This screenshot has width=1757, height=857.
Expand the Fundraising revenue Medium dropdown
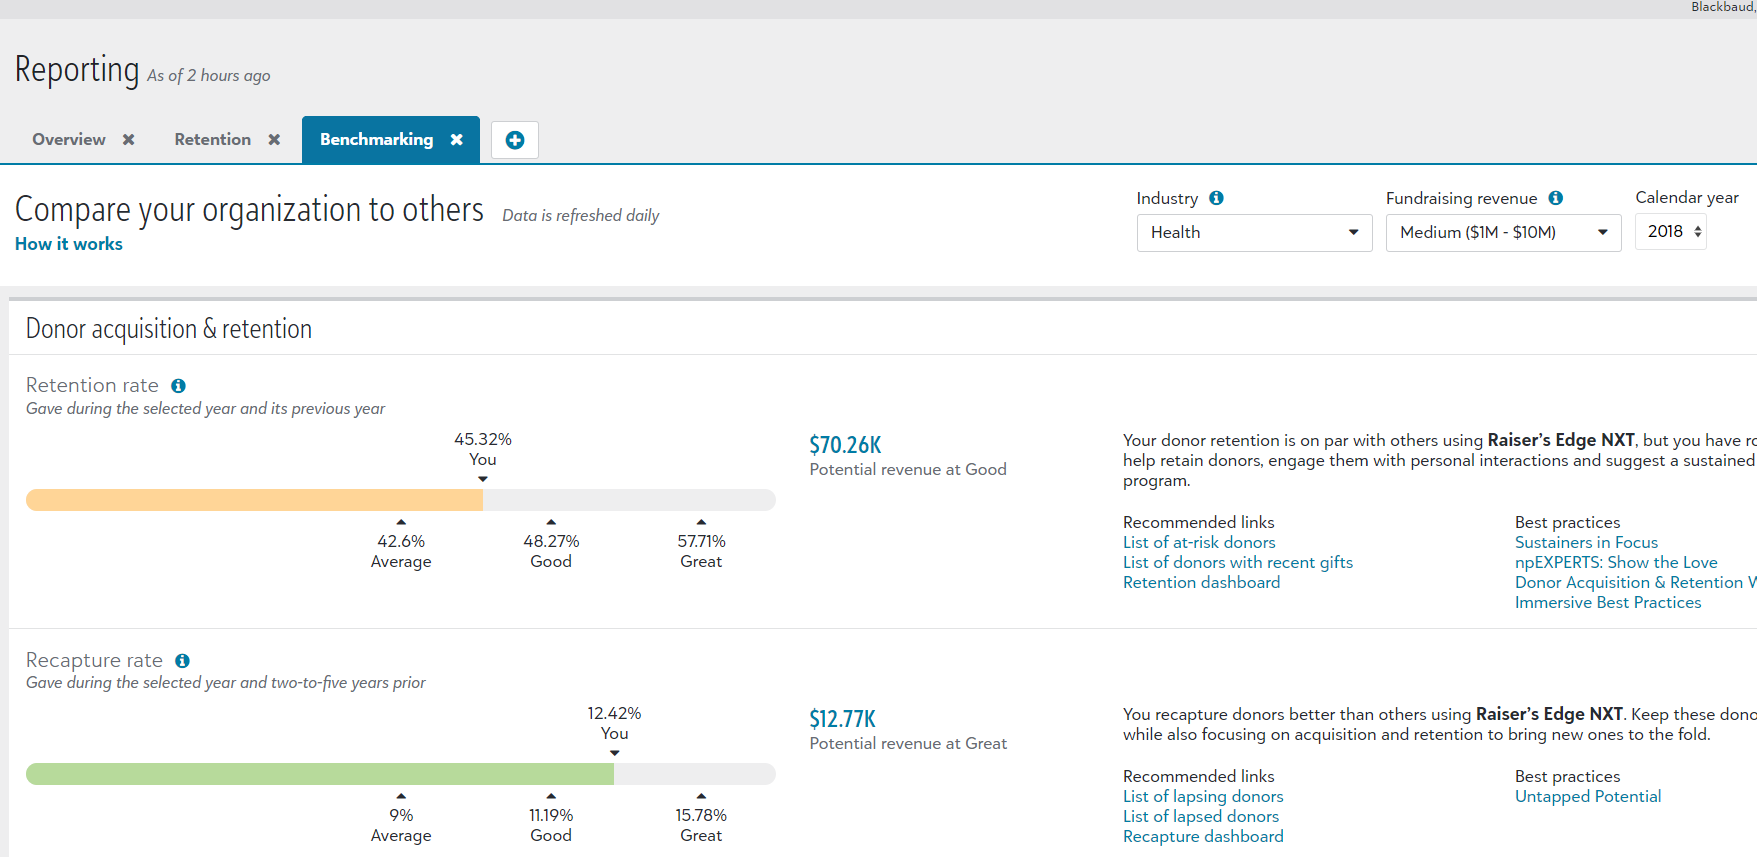1502,233
